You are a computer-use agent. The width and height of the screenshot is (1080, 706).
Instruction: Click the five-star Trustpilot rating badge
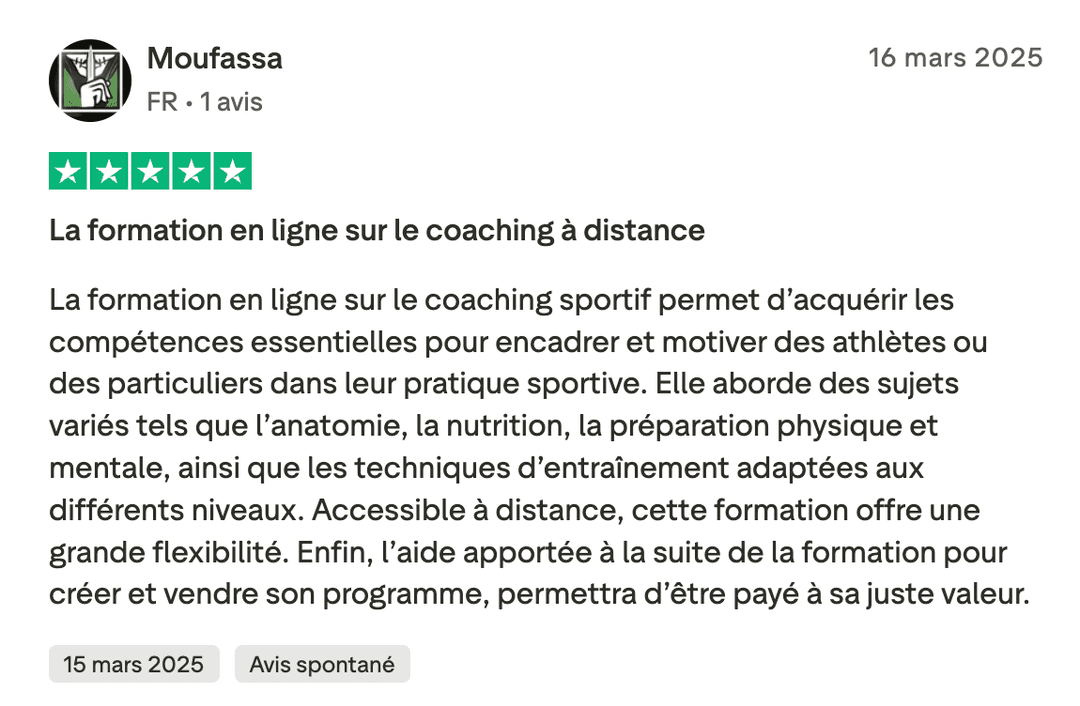point(150,170)
